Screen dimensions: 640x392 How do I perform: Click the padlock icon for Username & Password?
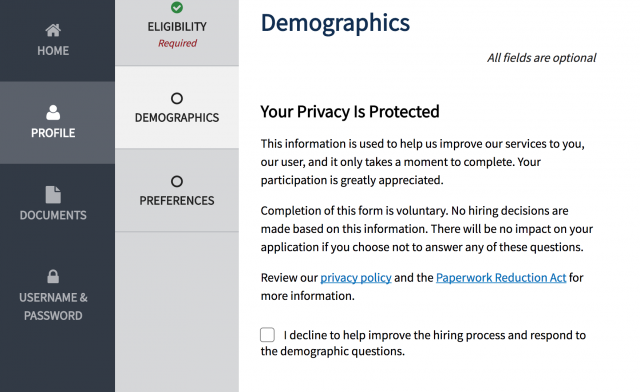point(53,276)
